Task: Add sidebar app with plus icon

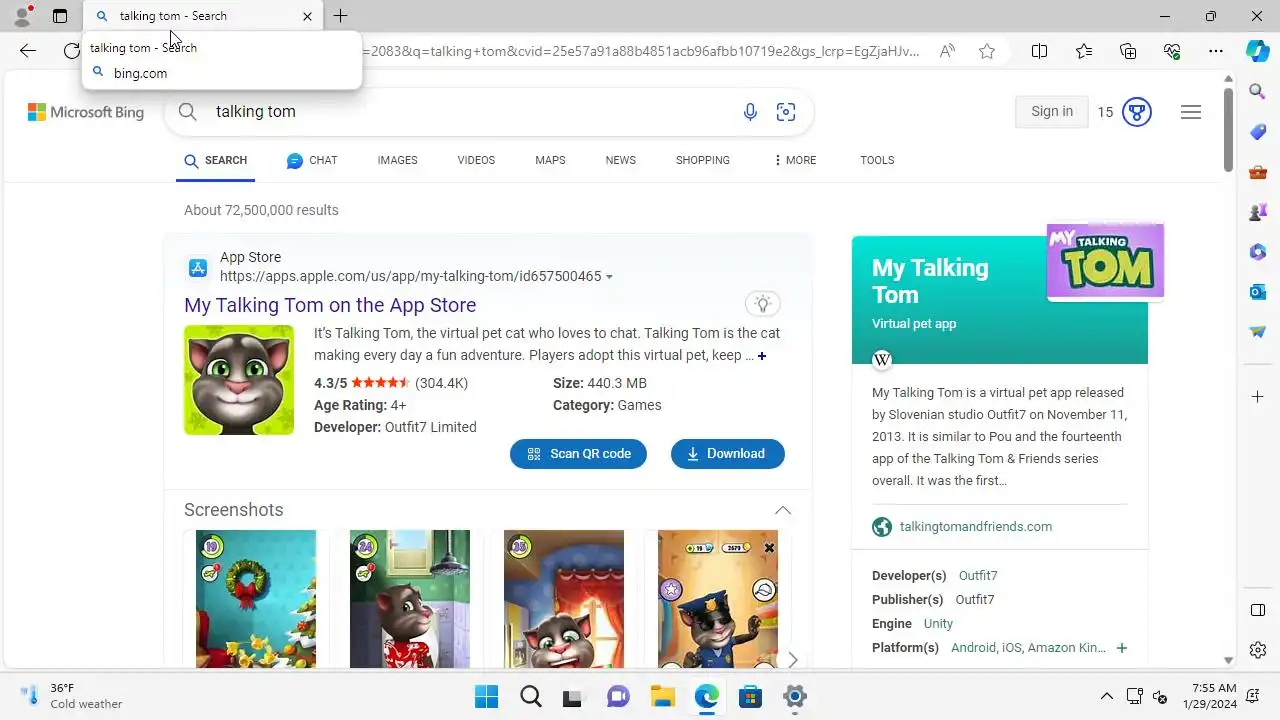Action: (x=1258, y=397)
